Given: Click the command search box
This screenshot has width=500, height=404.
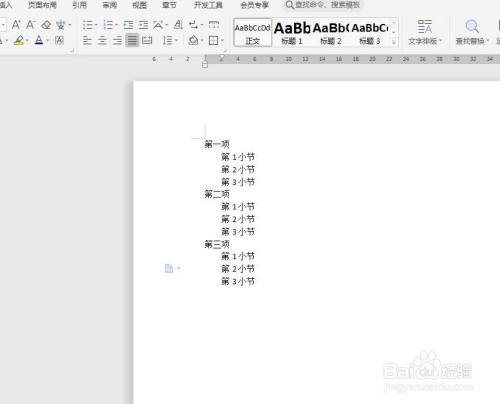Looking at the screenshot, I should pos(323,5).
